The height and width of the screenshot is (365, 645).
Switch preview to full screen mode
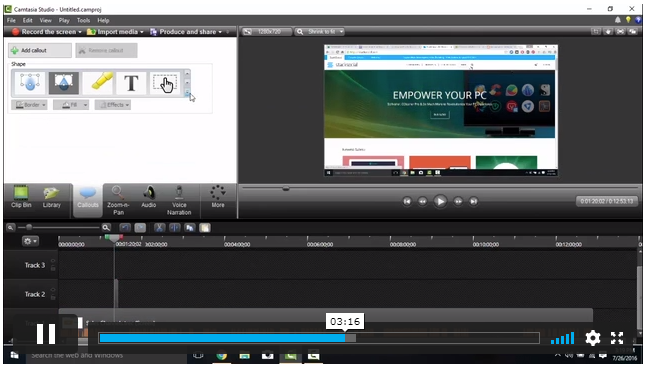coord(620,32)
